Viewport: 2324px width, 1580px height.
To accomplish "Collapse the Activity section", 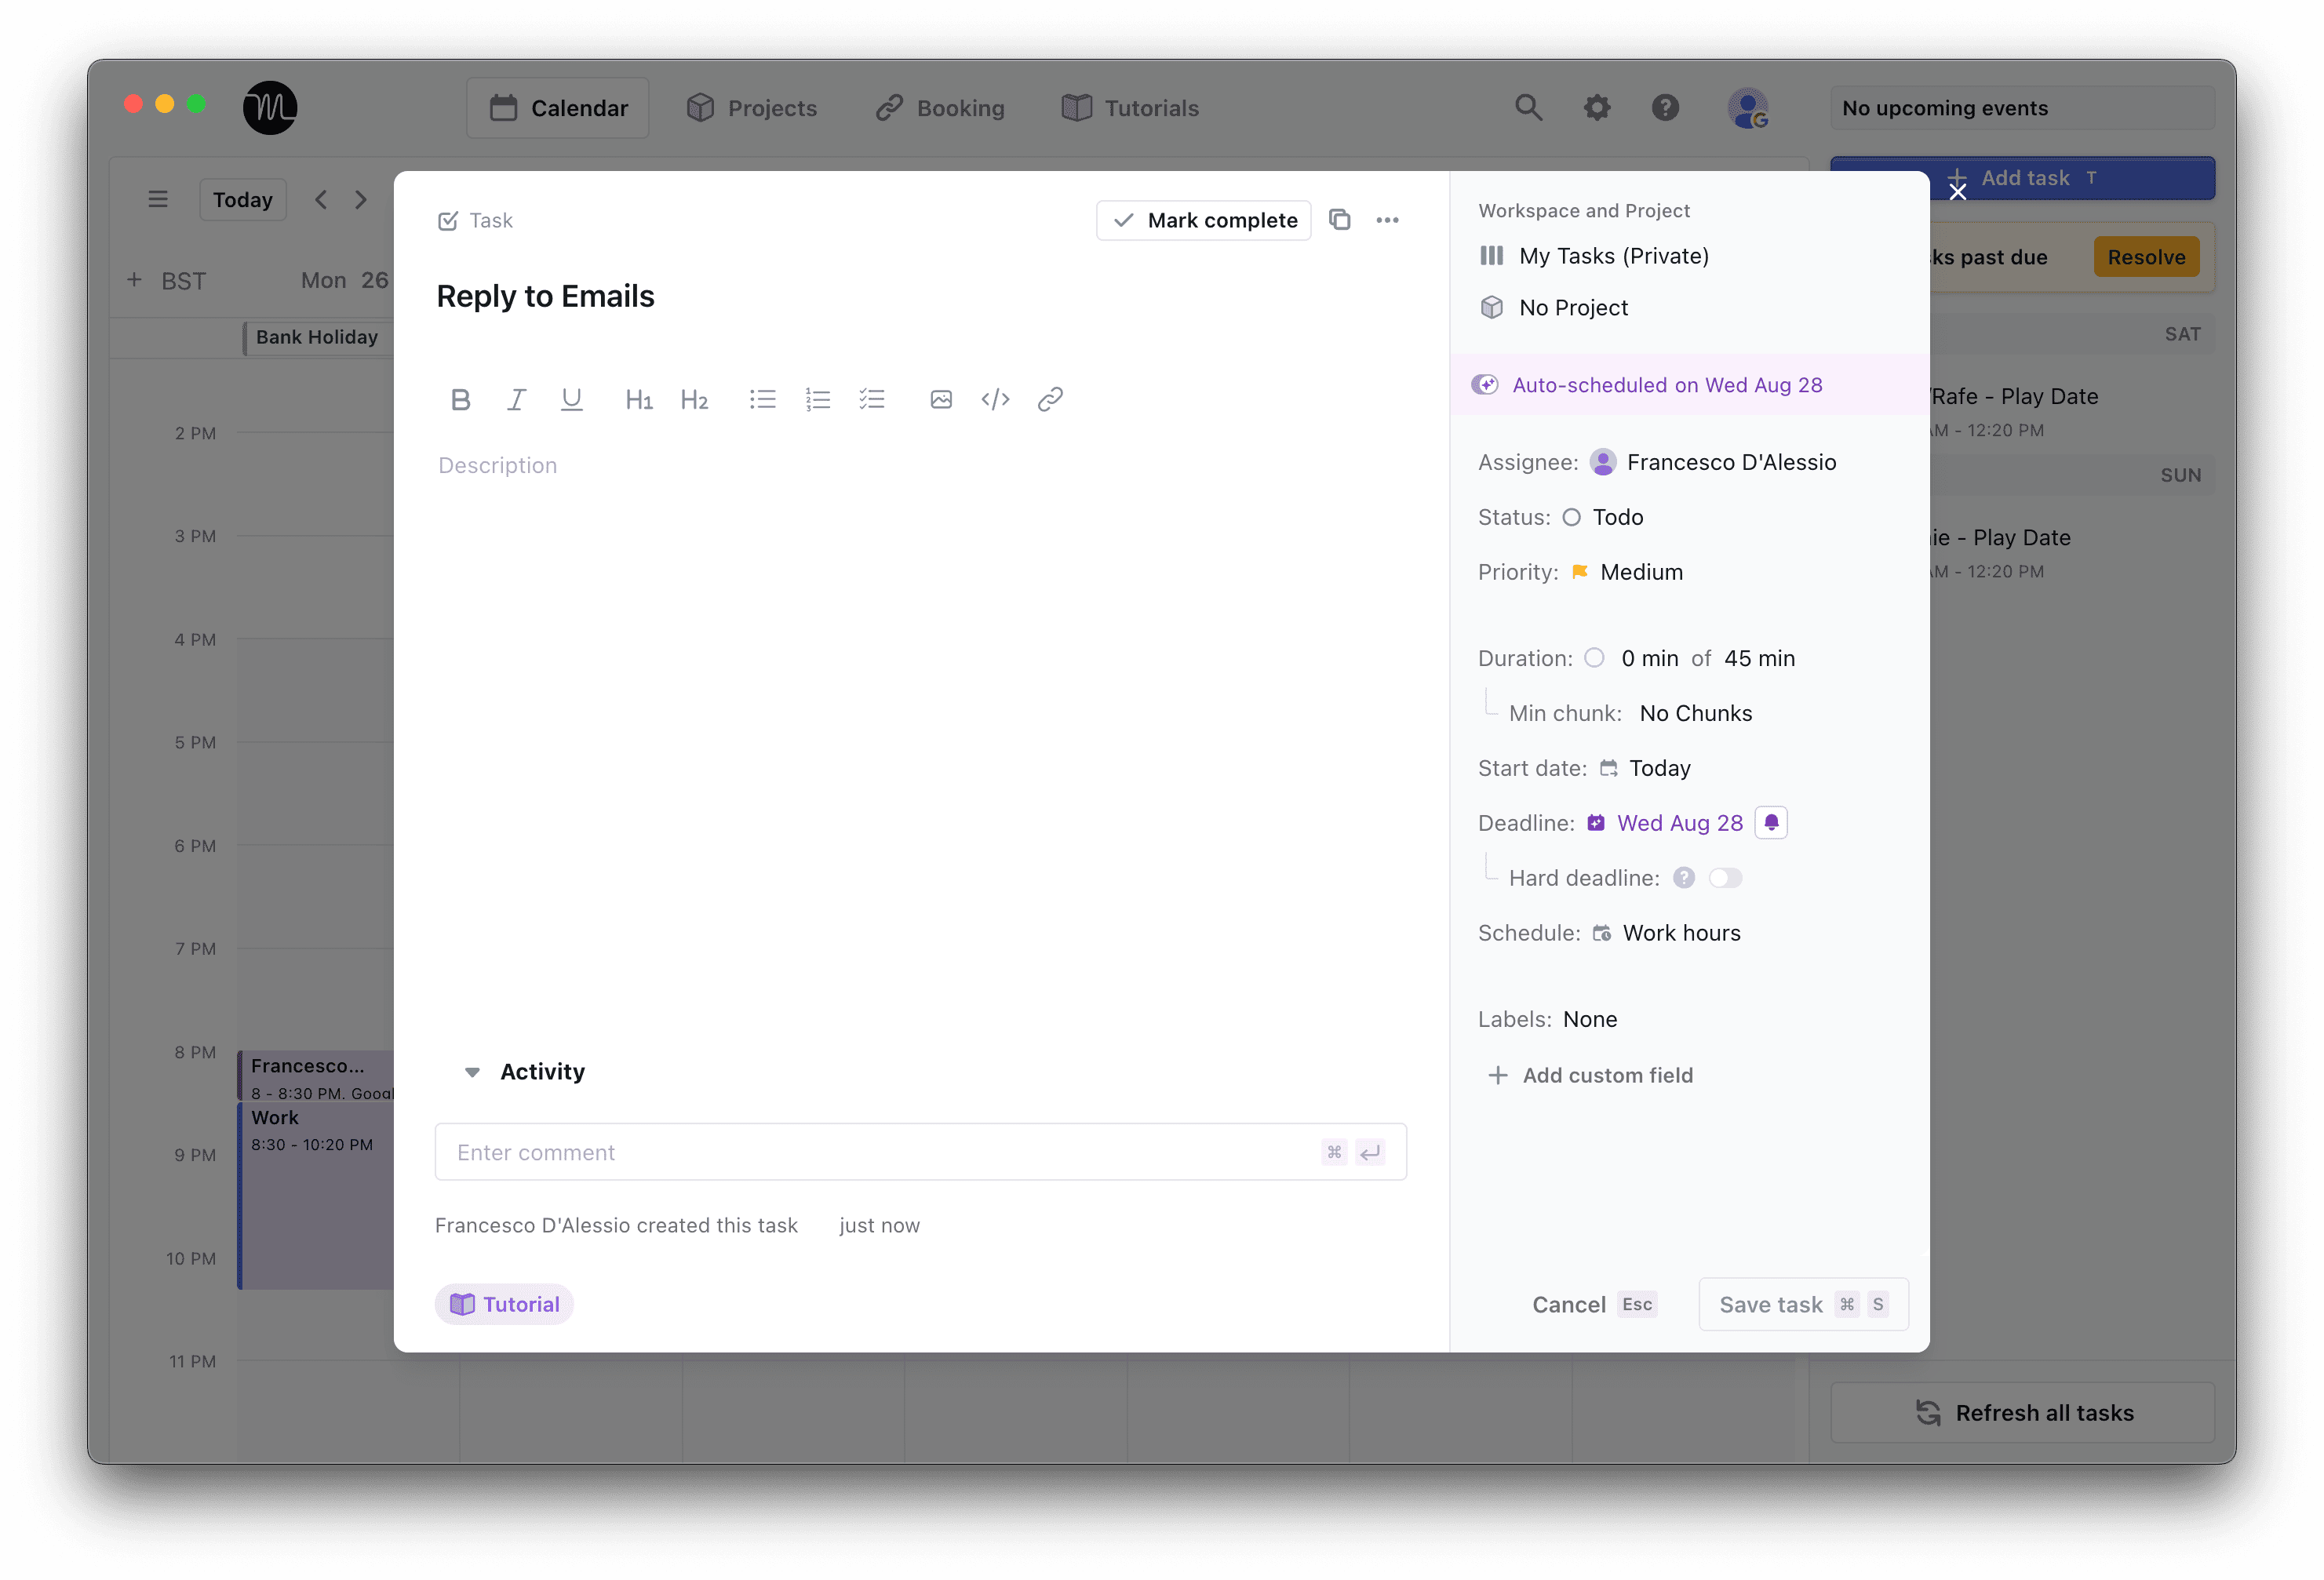I will coord(472,1071).
